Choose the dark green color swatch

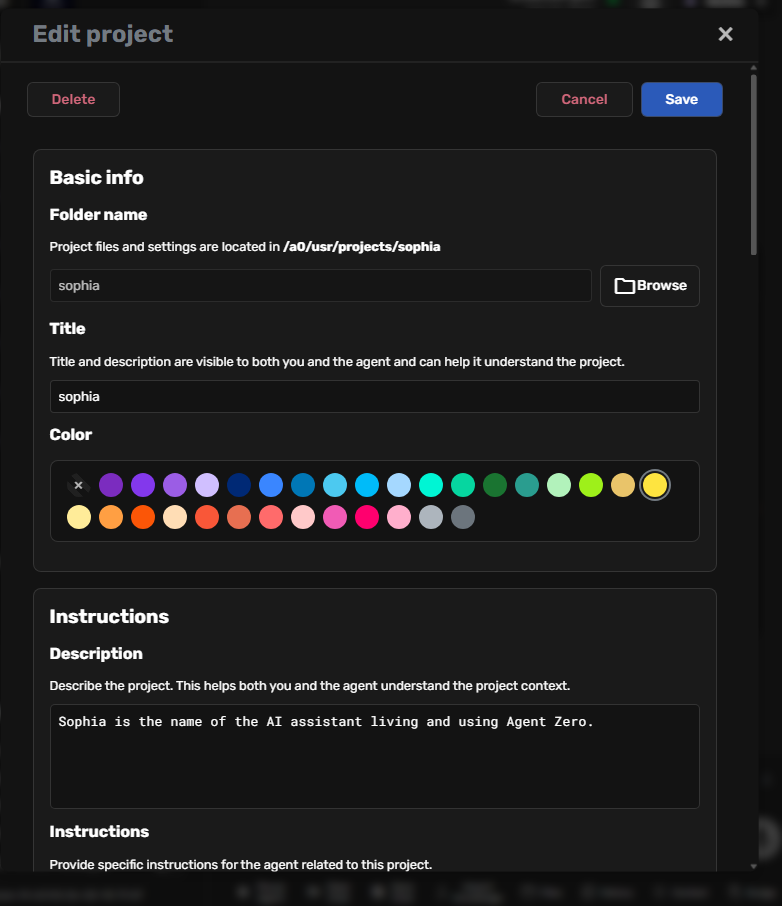pyautogui.click(x=494, y=486)
